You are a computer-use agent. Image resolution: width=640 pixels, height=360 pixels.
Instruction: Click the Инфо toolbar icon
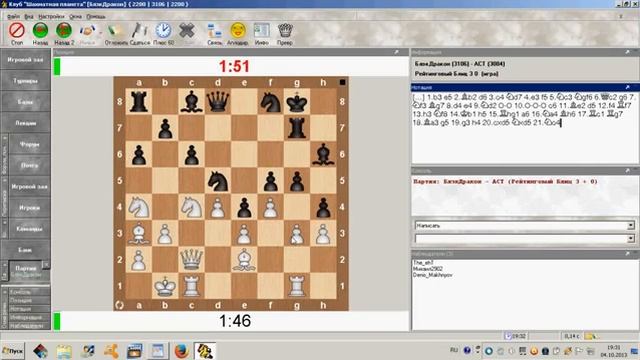(x=261, y=31)
